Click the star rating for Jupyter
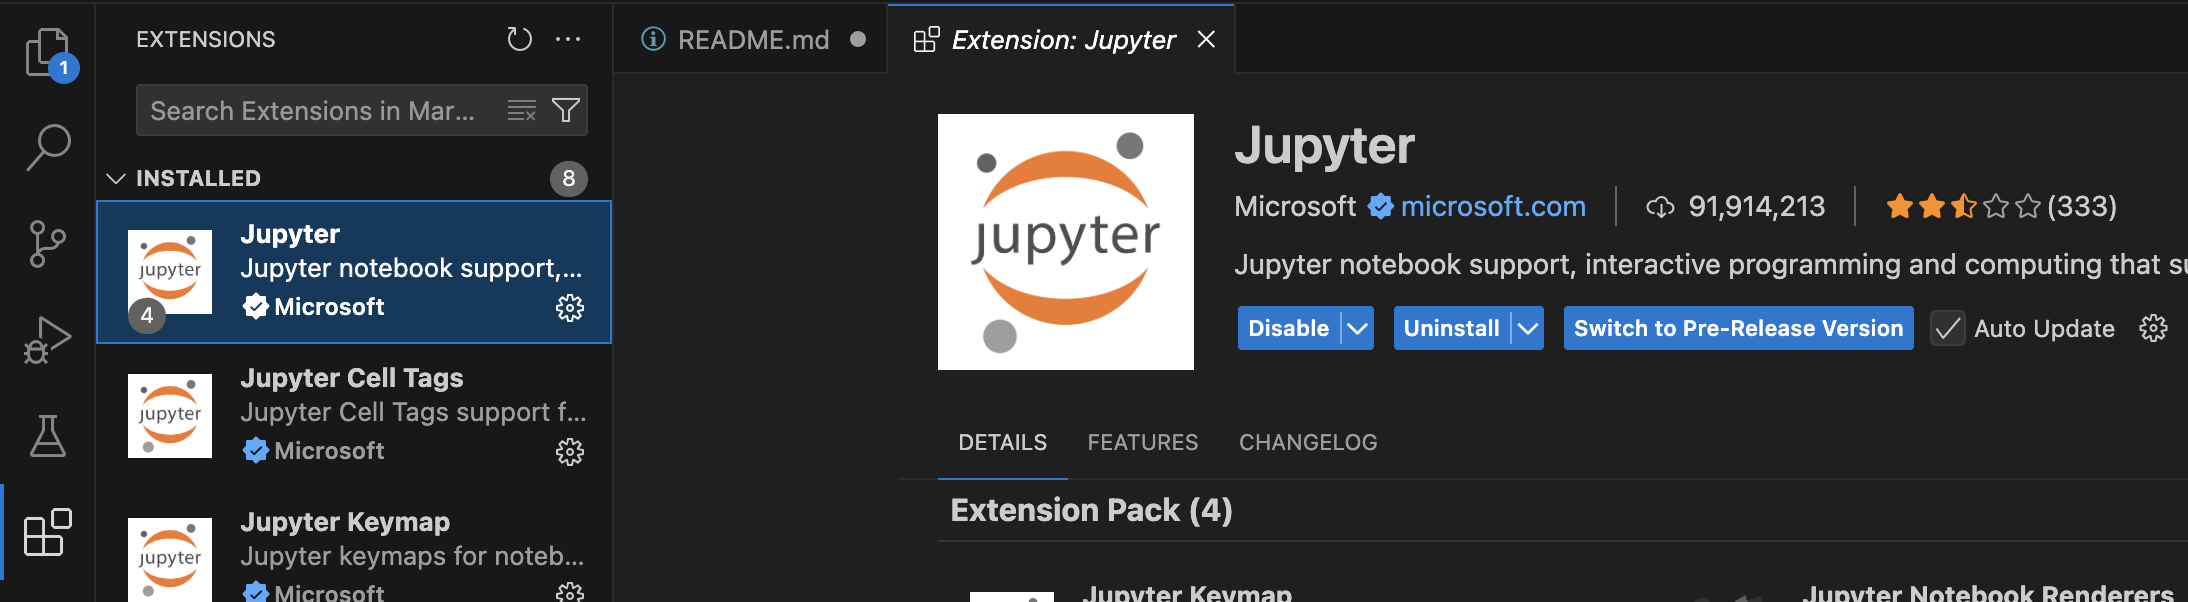The image size is (2188, 602). click(x=1963, y=206)
